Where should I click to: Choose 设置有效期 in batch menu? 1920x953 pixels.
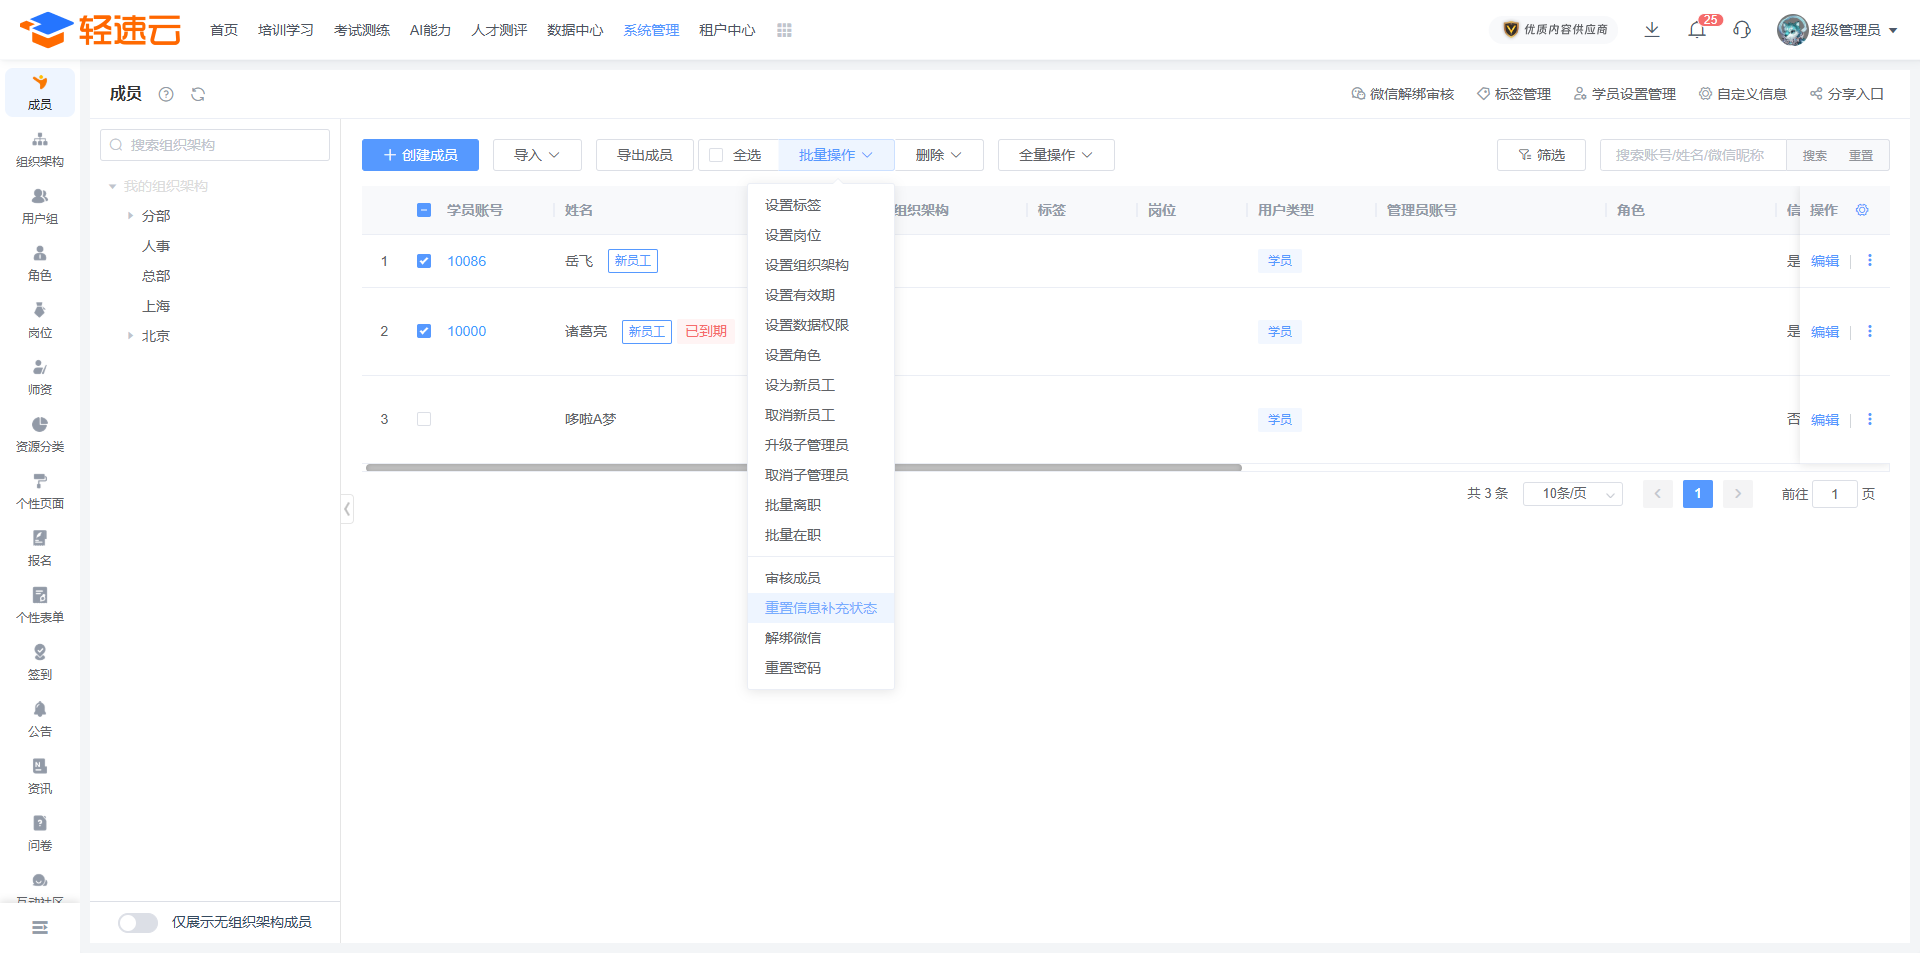800,295
